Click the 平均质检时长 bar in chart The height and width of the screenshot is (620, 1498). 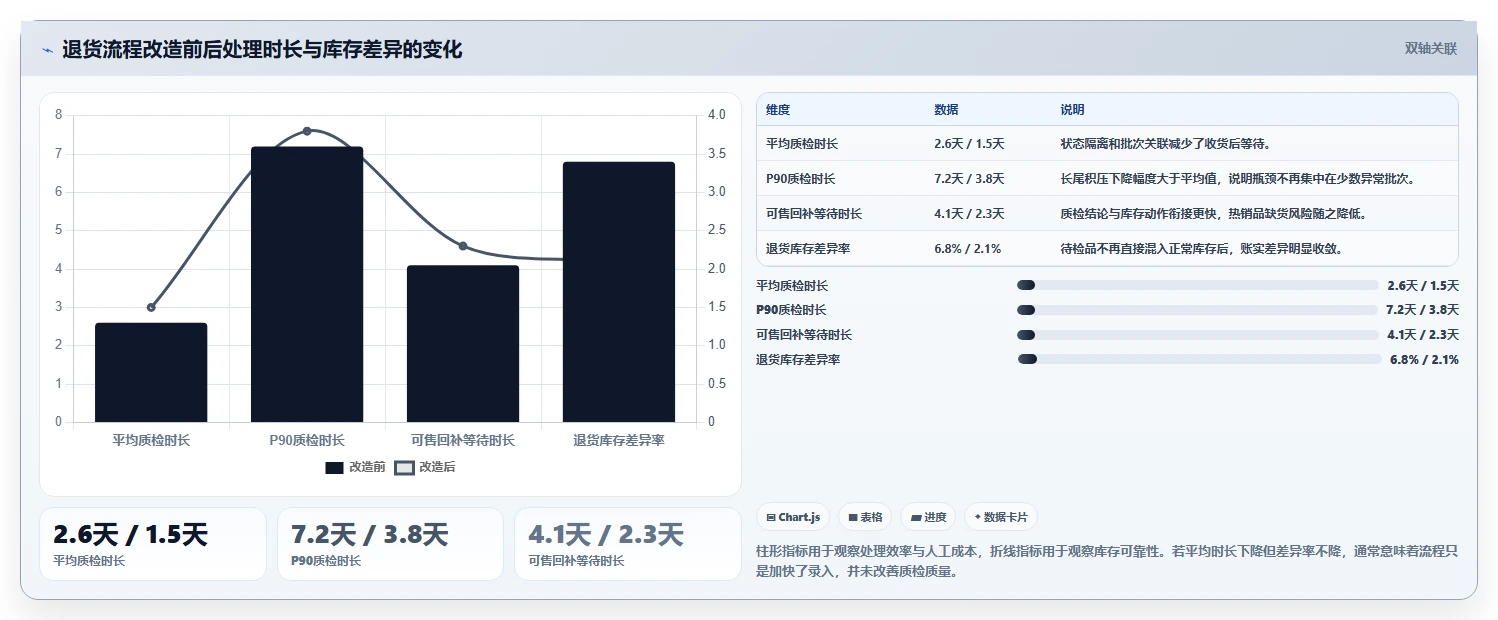pos(151,372)
